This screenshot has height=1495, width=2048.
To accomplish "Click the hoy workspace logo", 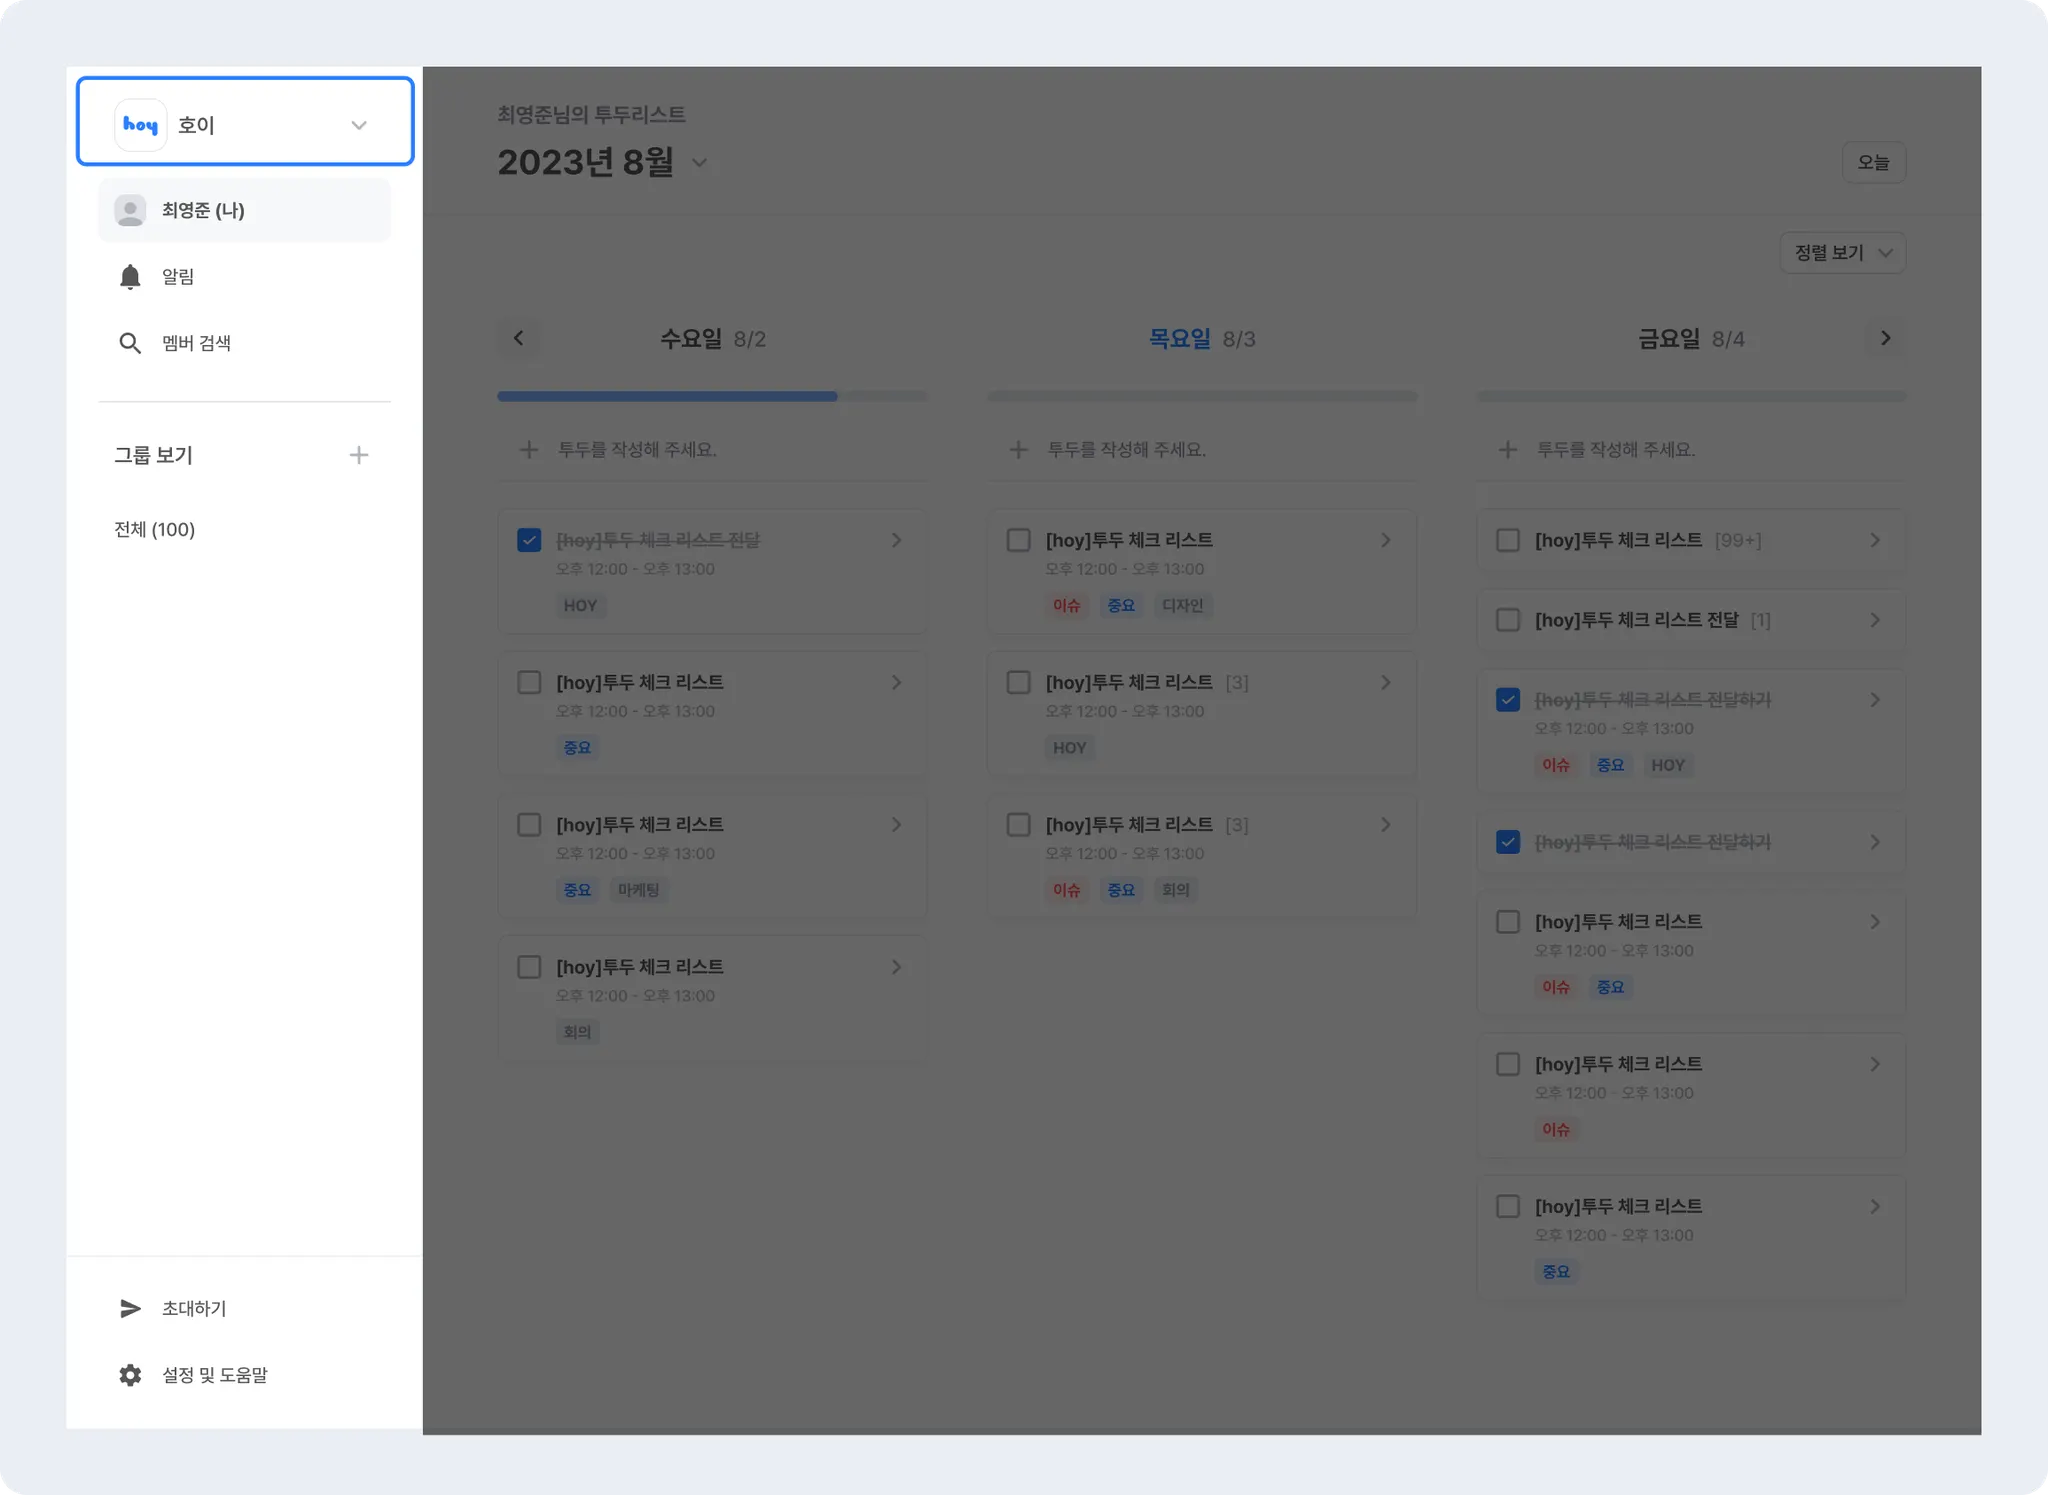I will (x=140, y=125).
